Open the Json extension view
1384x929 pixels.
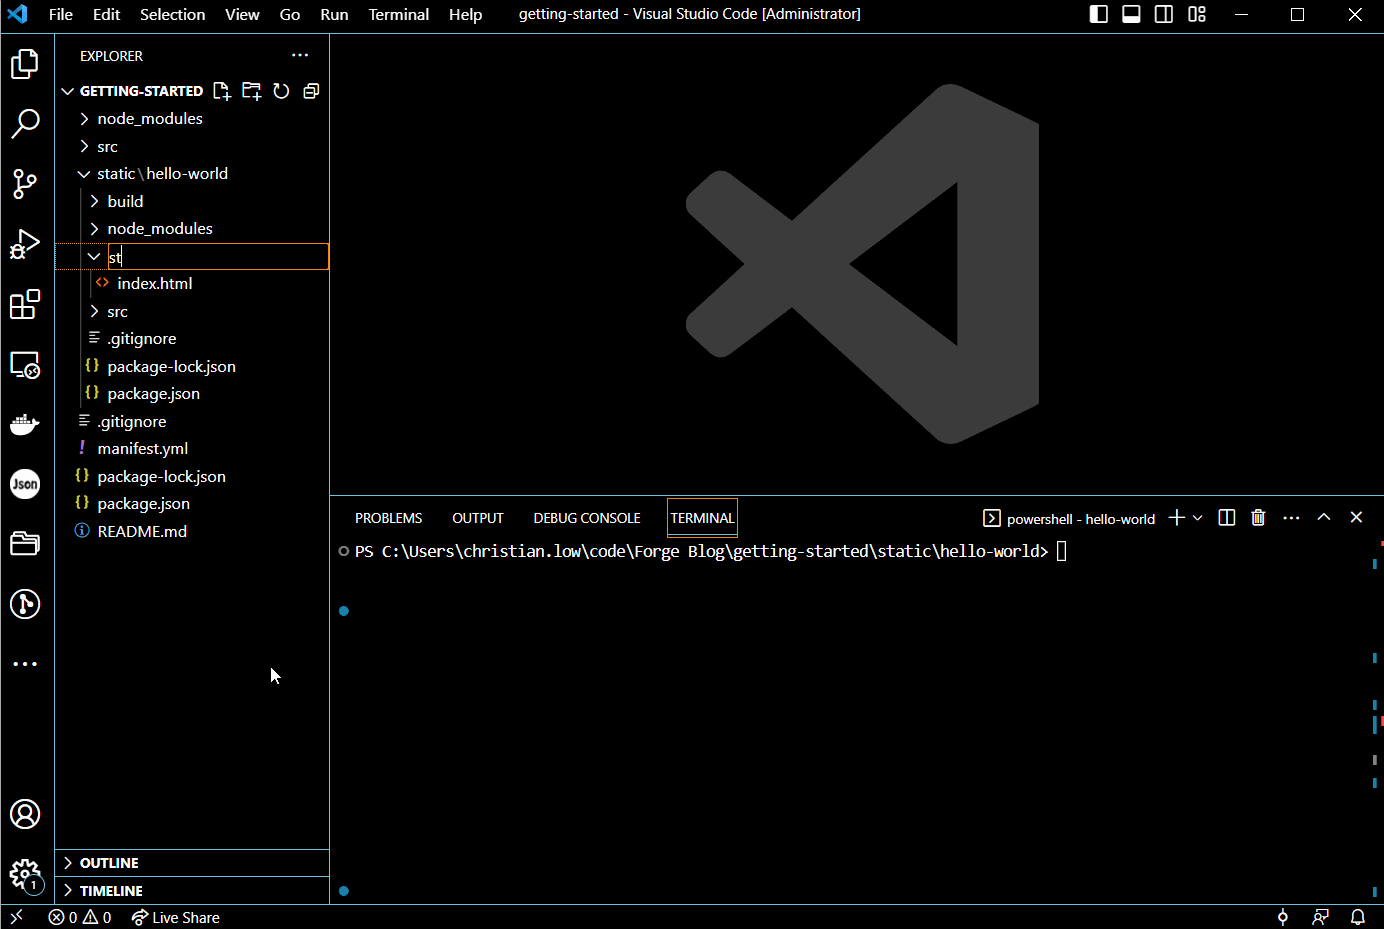pyautogui.click(x=25, y=484)
